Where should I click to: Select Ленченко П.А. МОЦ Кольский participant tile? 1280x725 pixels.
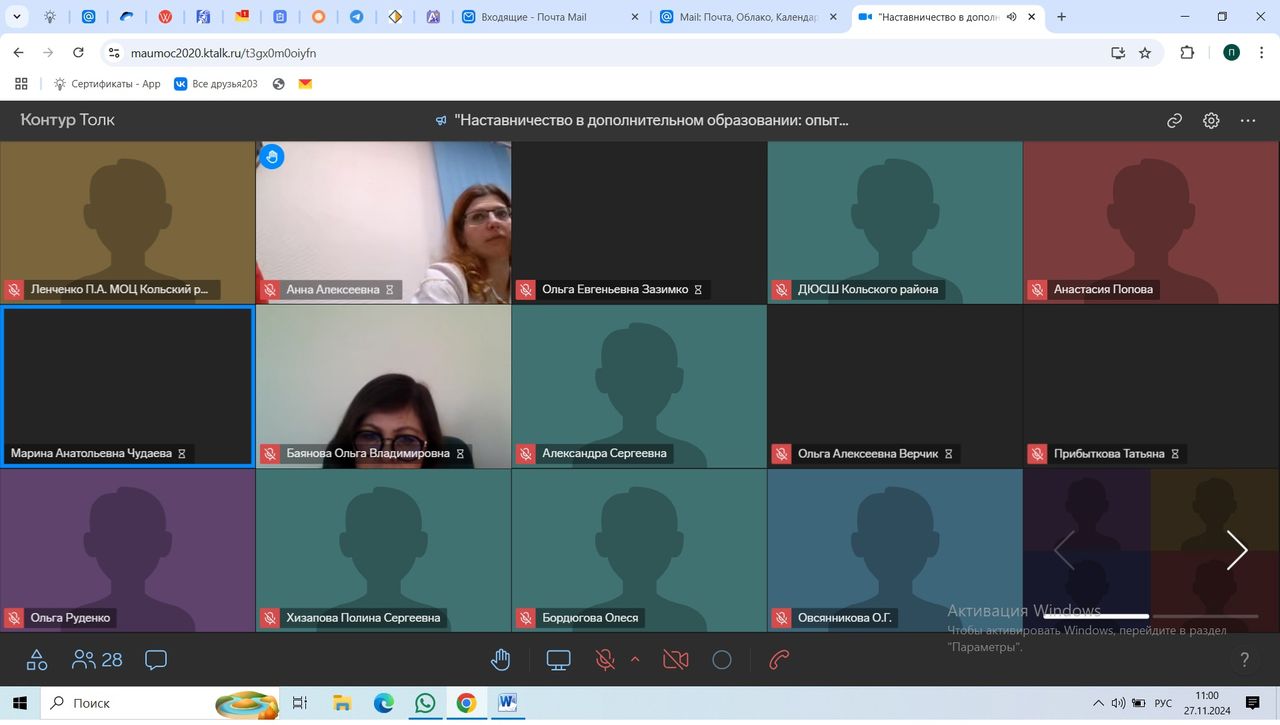(x=127, y=222)
